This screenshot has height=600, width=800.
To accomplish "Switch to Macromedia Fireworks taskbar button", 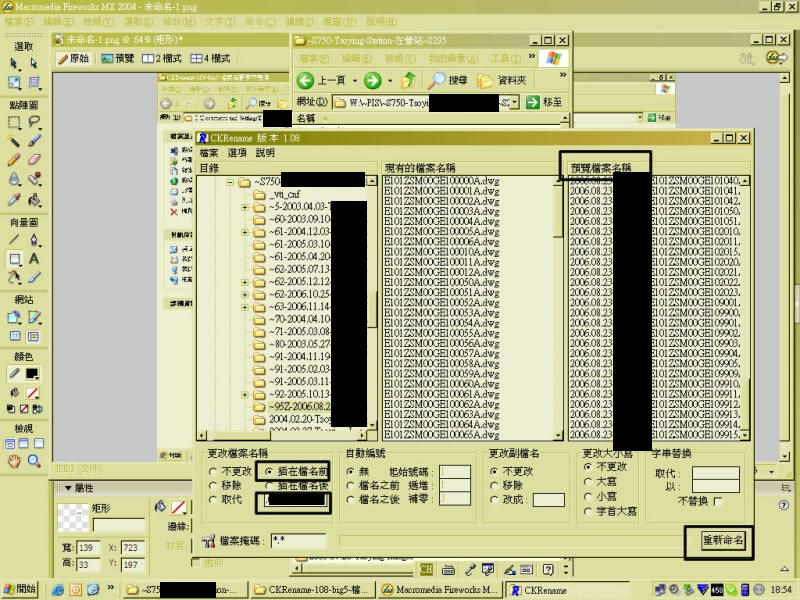I will 439,590.
